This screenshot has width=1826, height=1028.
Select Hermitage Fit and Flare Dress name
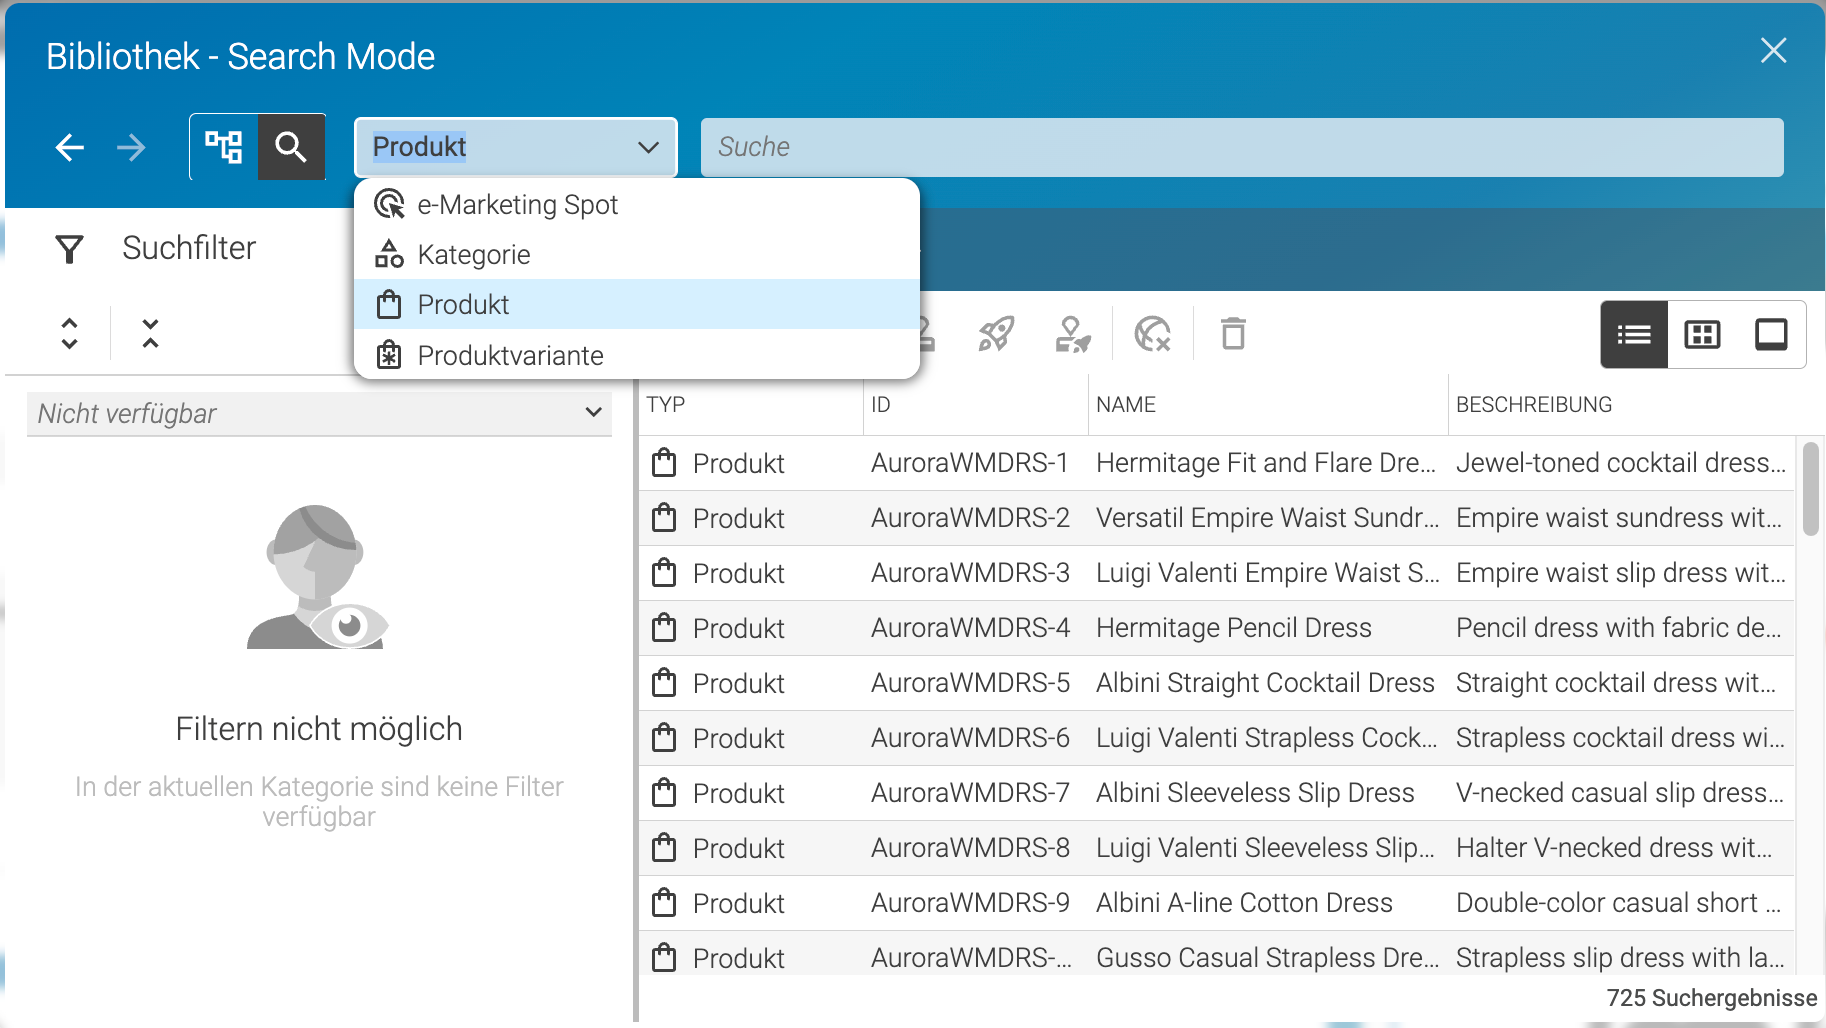point(1266,462)
